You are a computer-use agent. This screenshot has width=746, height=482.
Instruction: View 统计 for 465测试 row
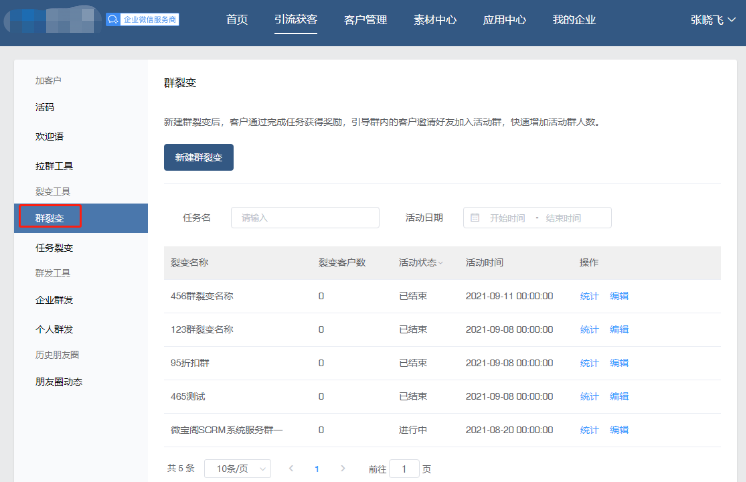click(589, 397)
